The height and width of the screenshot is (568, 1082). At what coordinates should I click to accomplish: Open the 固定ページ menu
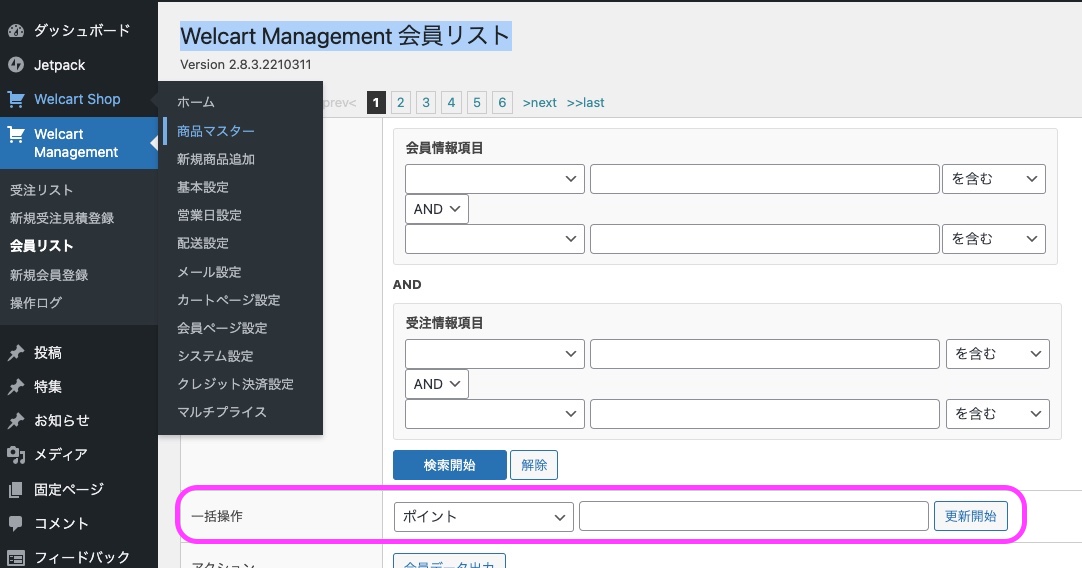(69, 489)
